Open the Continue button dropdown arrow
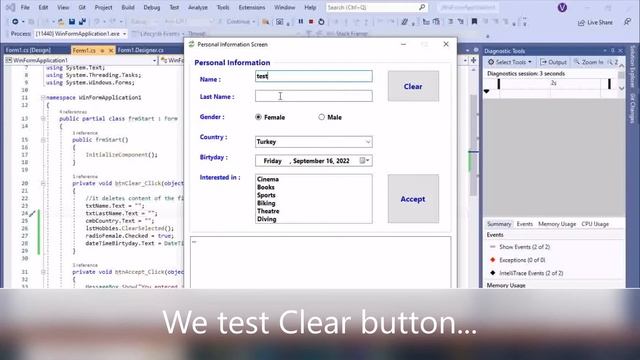The height and width of the screenshot is (360, 640). (x=254, y=22)
